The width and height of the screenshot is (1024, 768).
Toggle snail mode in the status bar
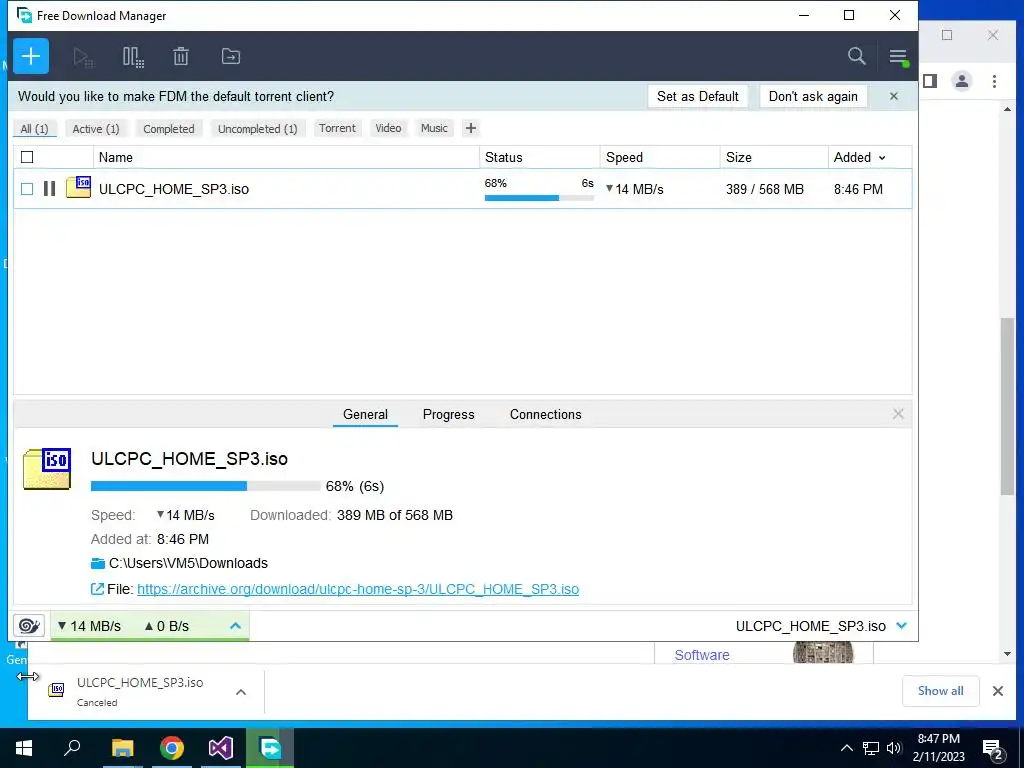(x=29, y=626)
